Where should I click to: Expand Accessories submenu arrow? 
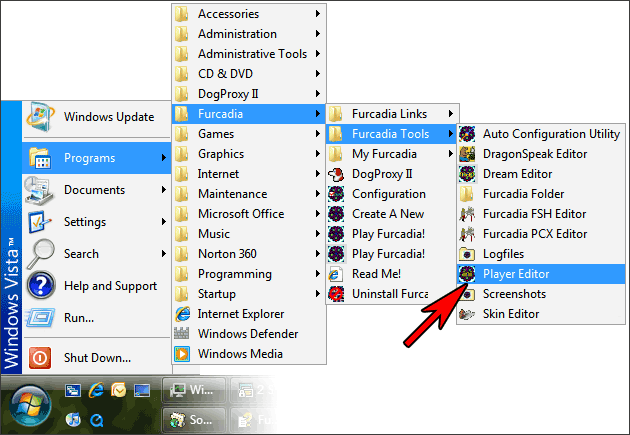pyautogui.click(x=317, y=14)
